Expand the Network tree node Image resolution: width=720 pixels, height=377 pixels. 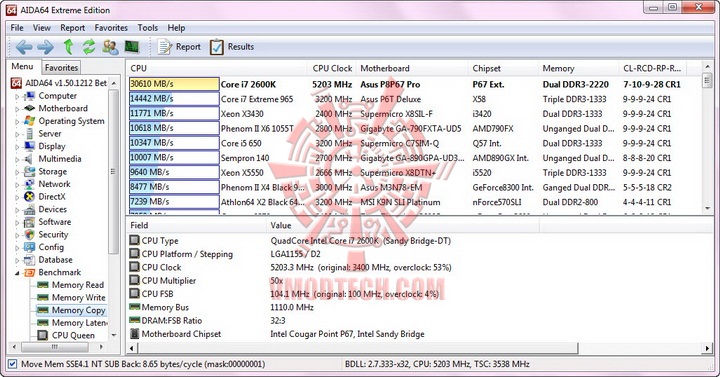(x=17, y=185)
